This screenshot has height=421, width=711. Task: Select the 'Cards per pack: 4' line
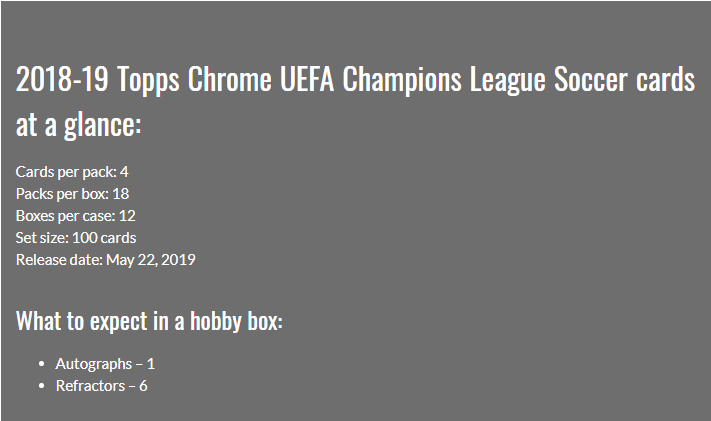[72, 172]
